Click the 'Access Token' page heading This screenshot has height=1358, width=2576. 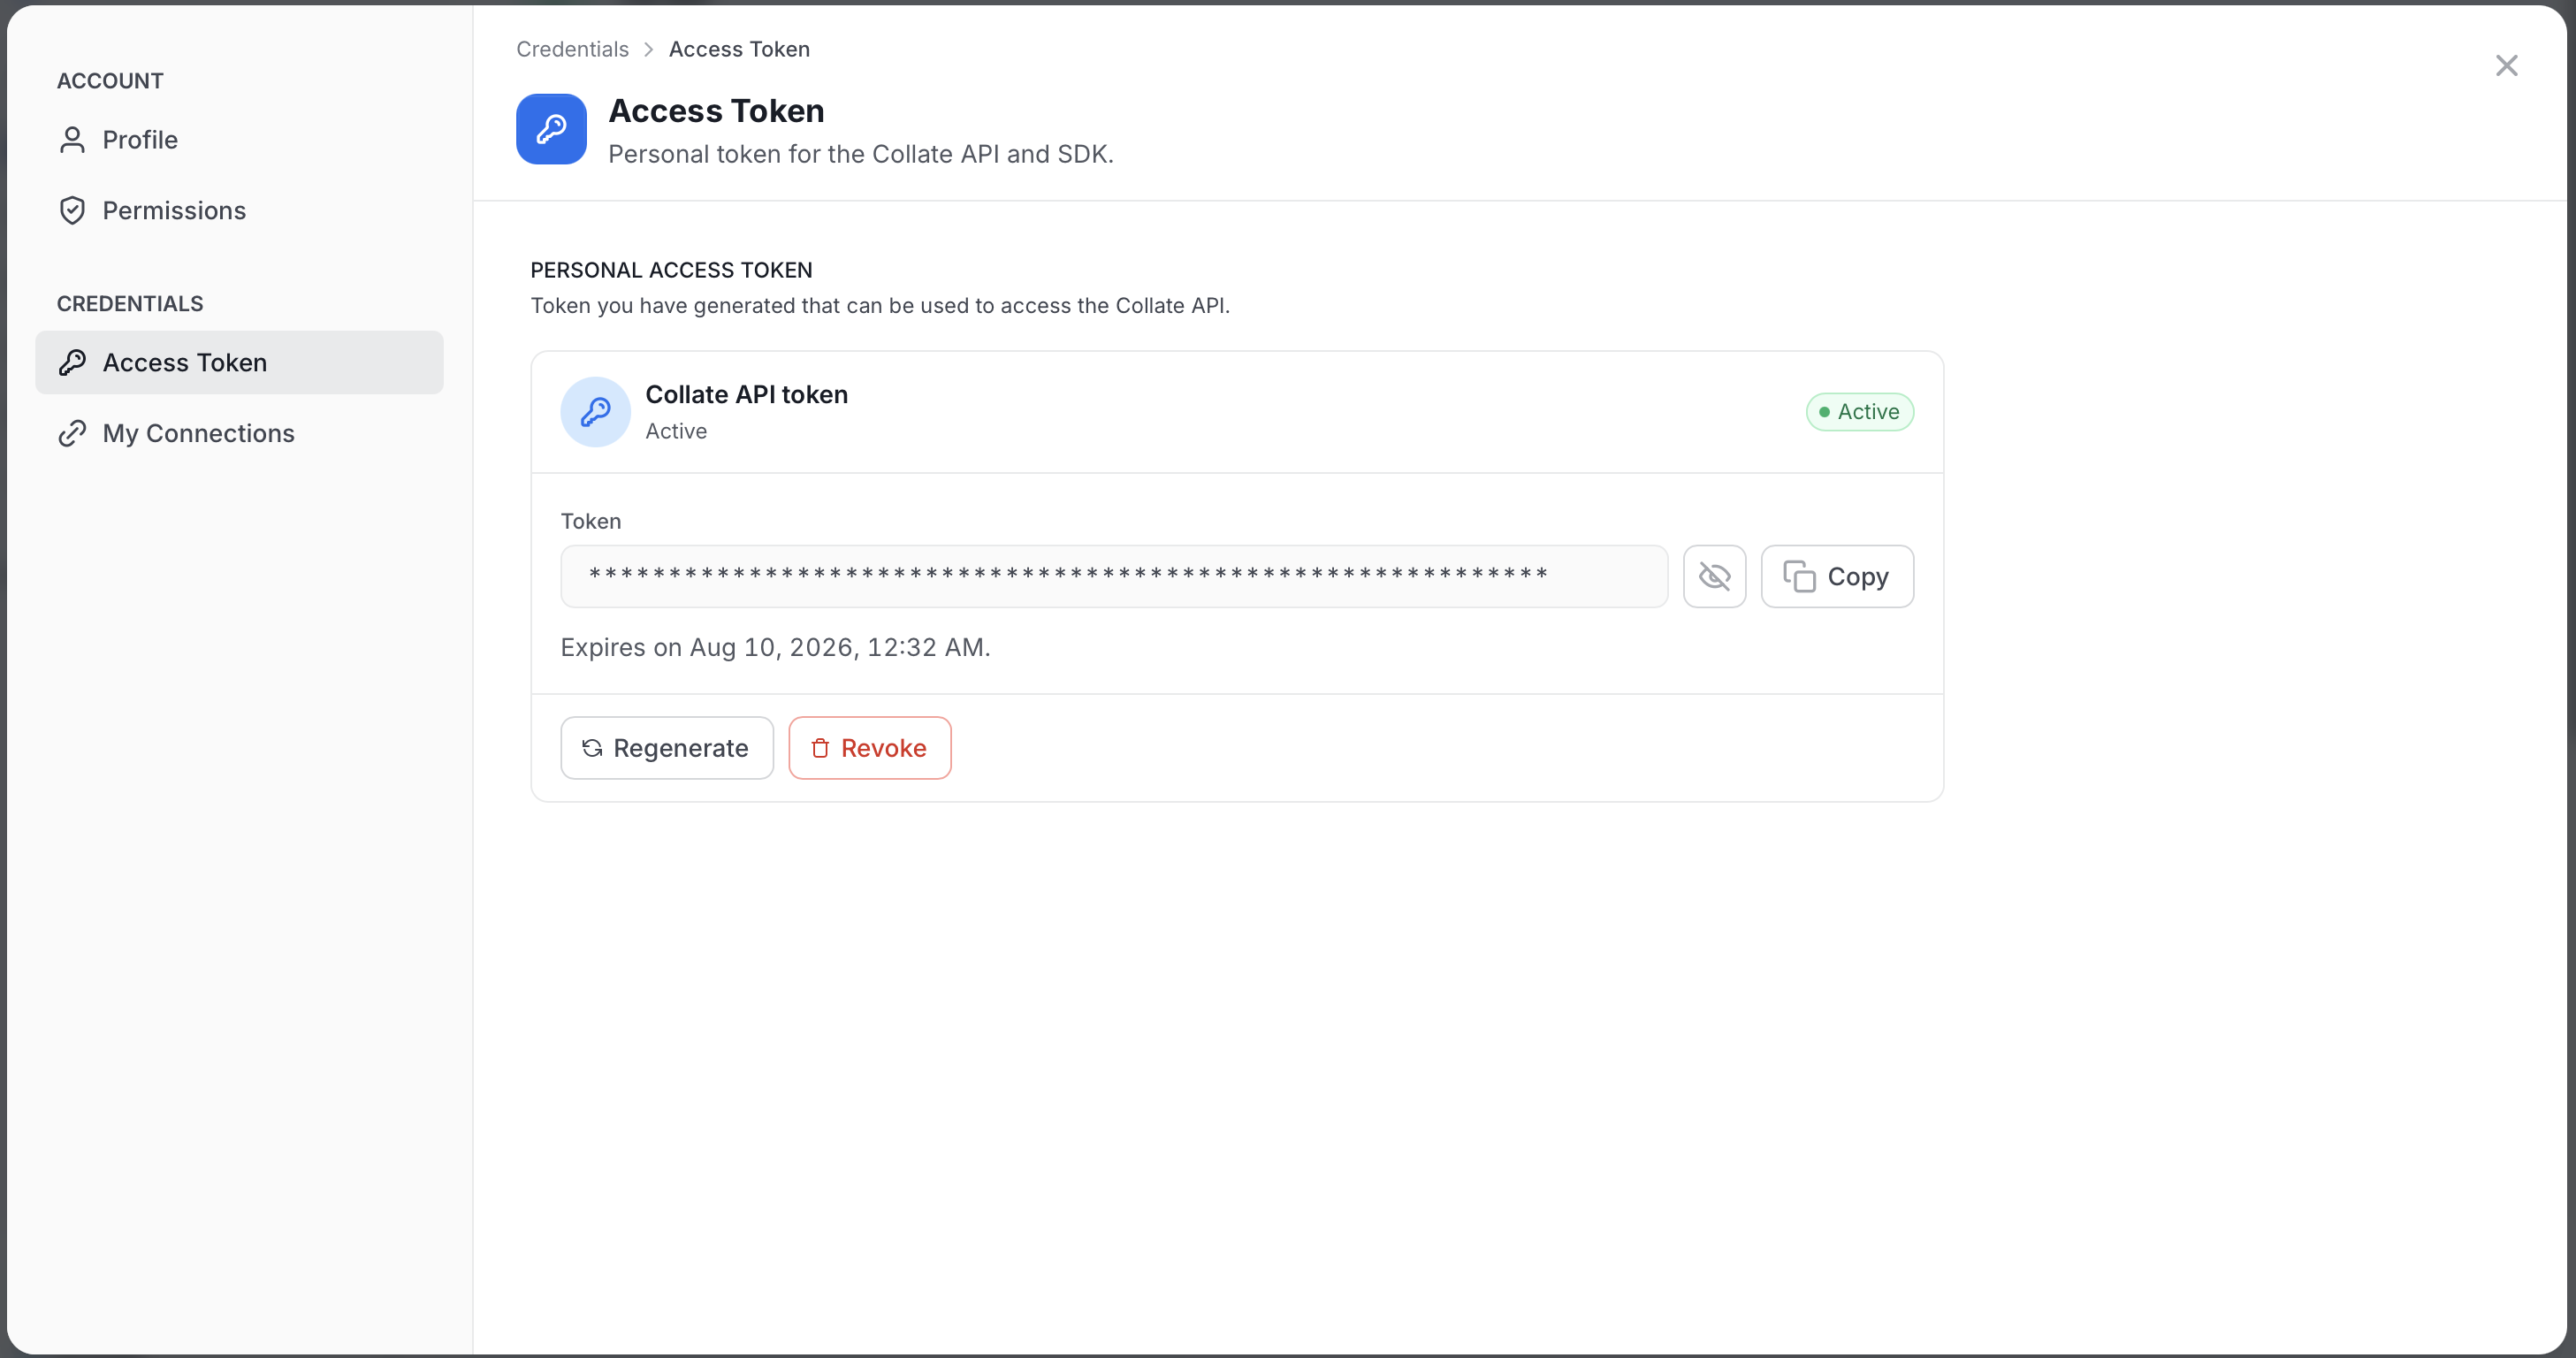tap(716, 111)
